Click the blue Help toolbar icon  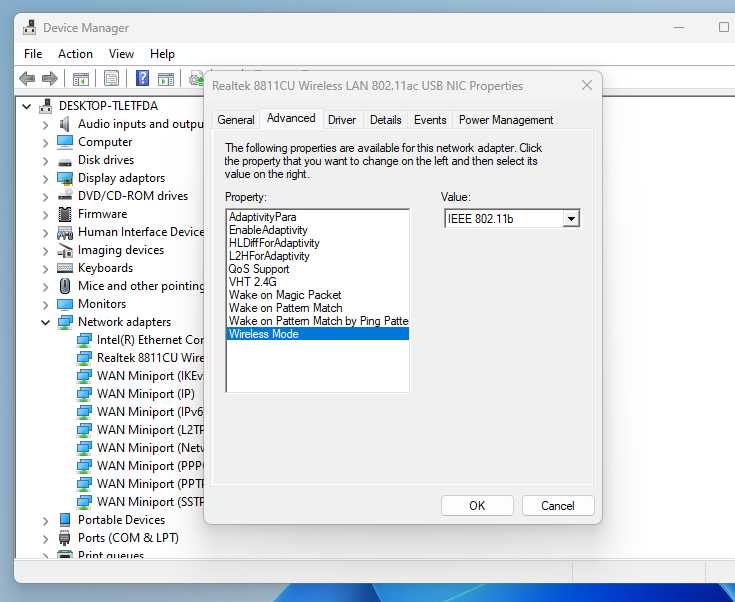click(x=143, y=78)
